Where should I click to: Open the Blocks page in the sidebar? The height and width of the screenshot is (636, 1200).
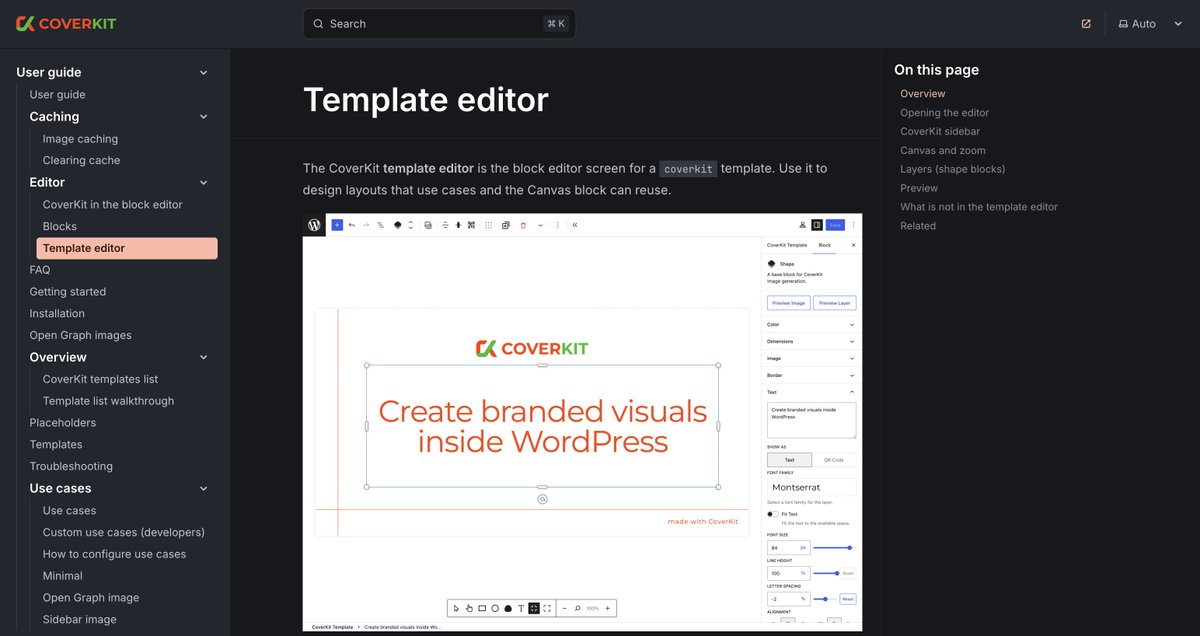coord(60,226)
